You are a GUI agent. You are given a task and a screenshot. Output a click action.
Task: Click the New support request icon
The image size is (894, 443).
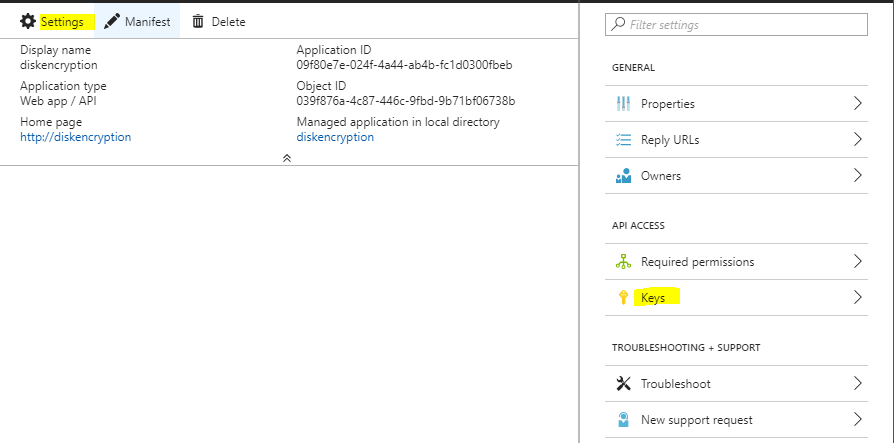623,420
